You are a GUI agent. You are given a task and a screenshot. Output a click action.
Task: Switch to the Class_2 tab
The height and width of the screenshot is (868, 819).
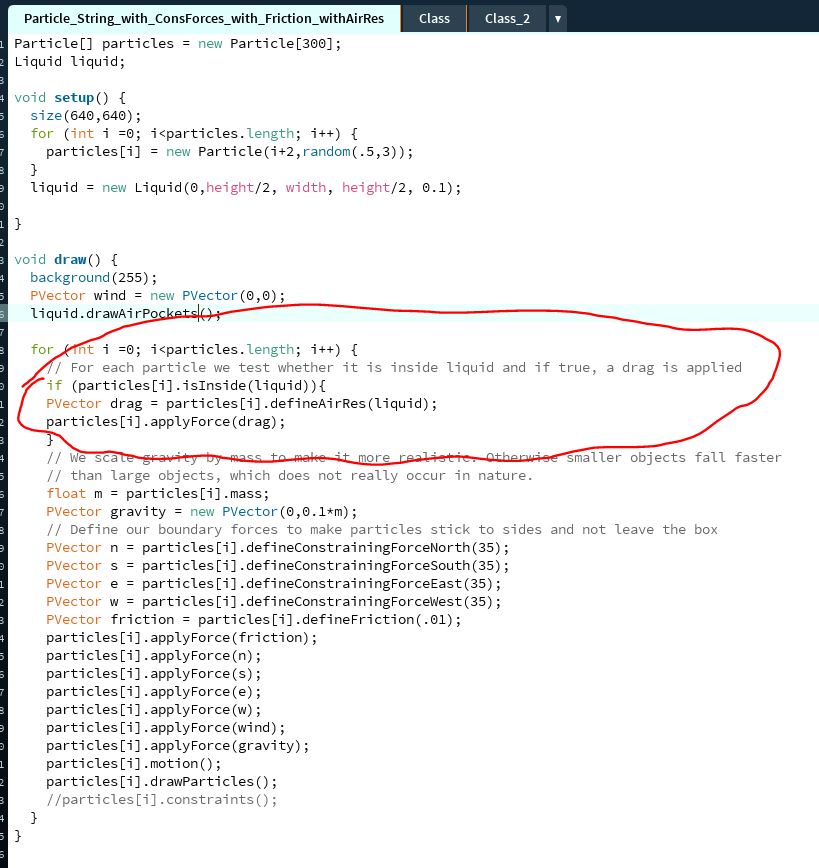507,18
